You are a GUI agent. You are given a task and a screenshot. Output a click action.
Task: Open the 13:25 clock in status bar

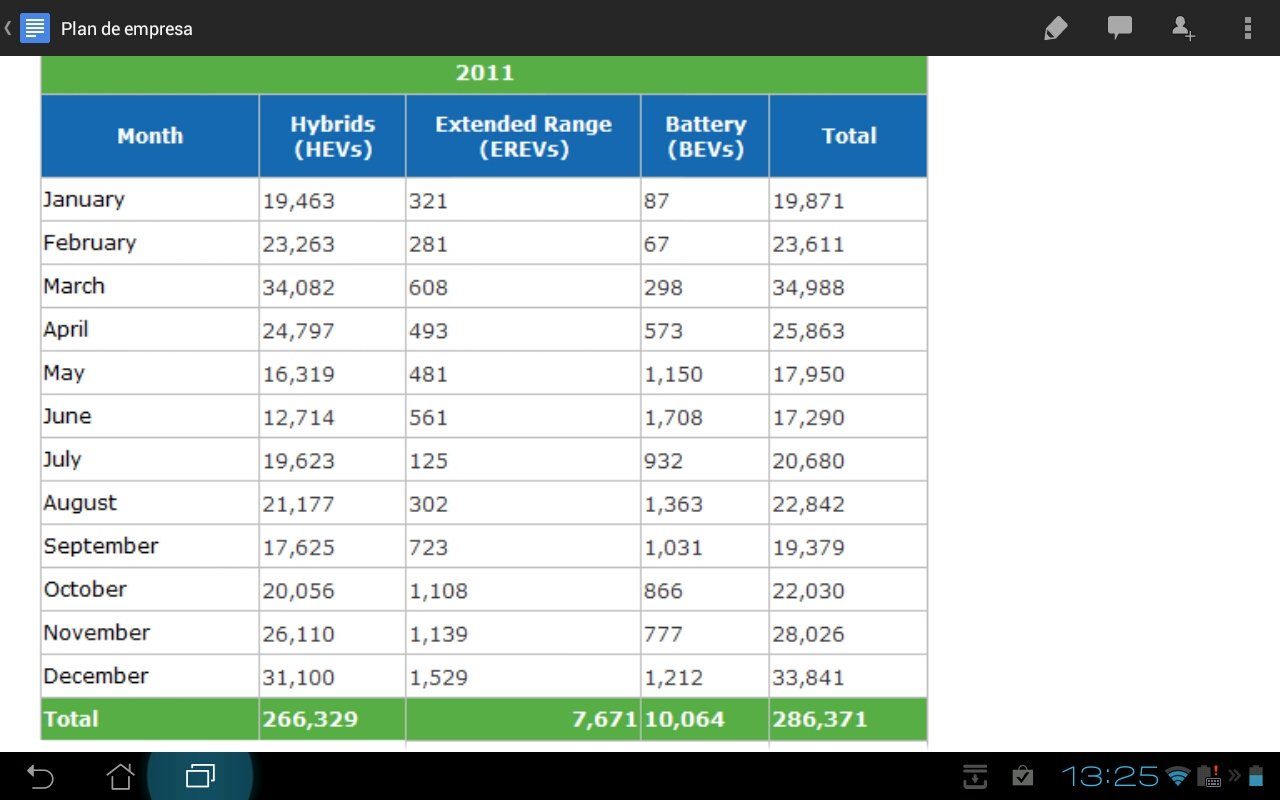click(1109, 776)
